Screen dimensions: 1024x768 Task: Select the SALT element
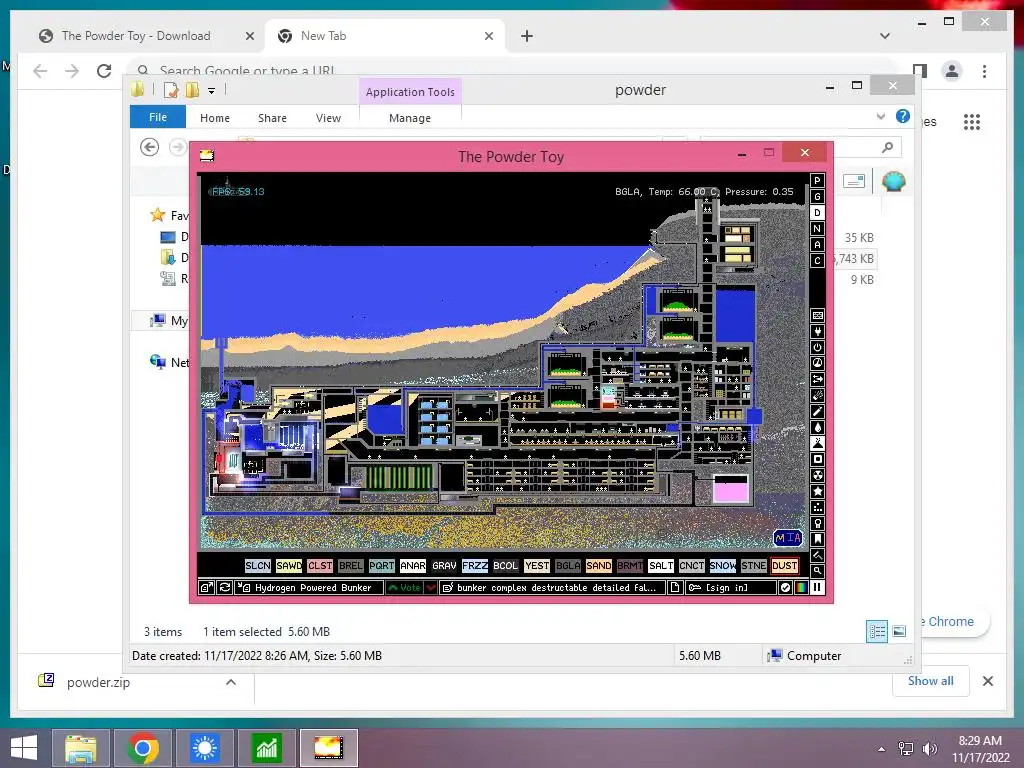(x=660, y=566)
